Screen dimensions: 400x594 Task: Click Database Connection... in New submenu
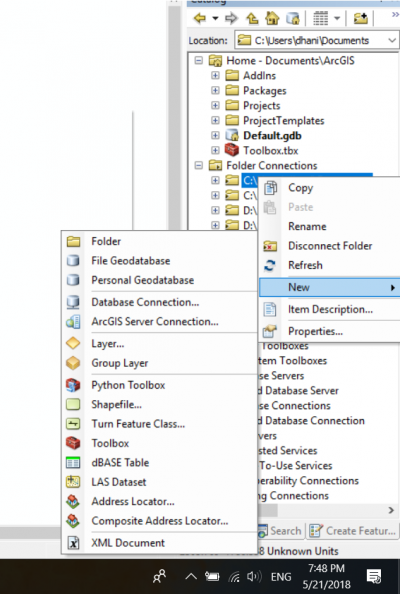click(x=159, y=302)
